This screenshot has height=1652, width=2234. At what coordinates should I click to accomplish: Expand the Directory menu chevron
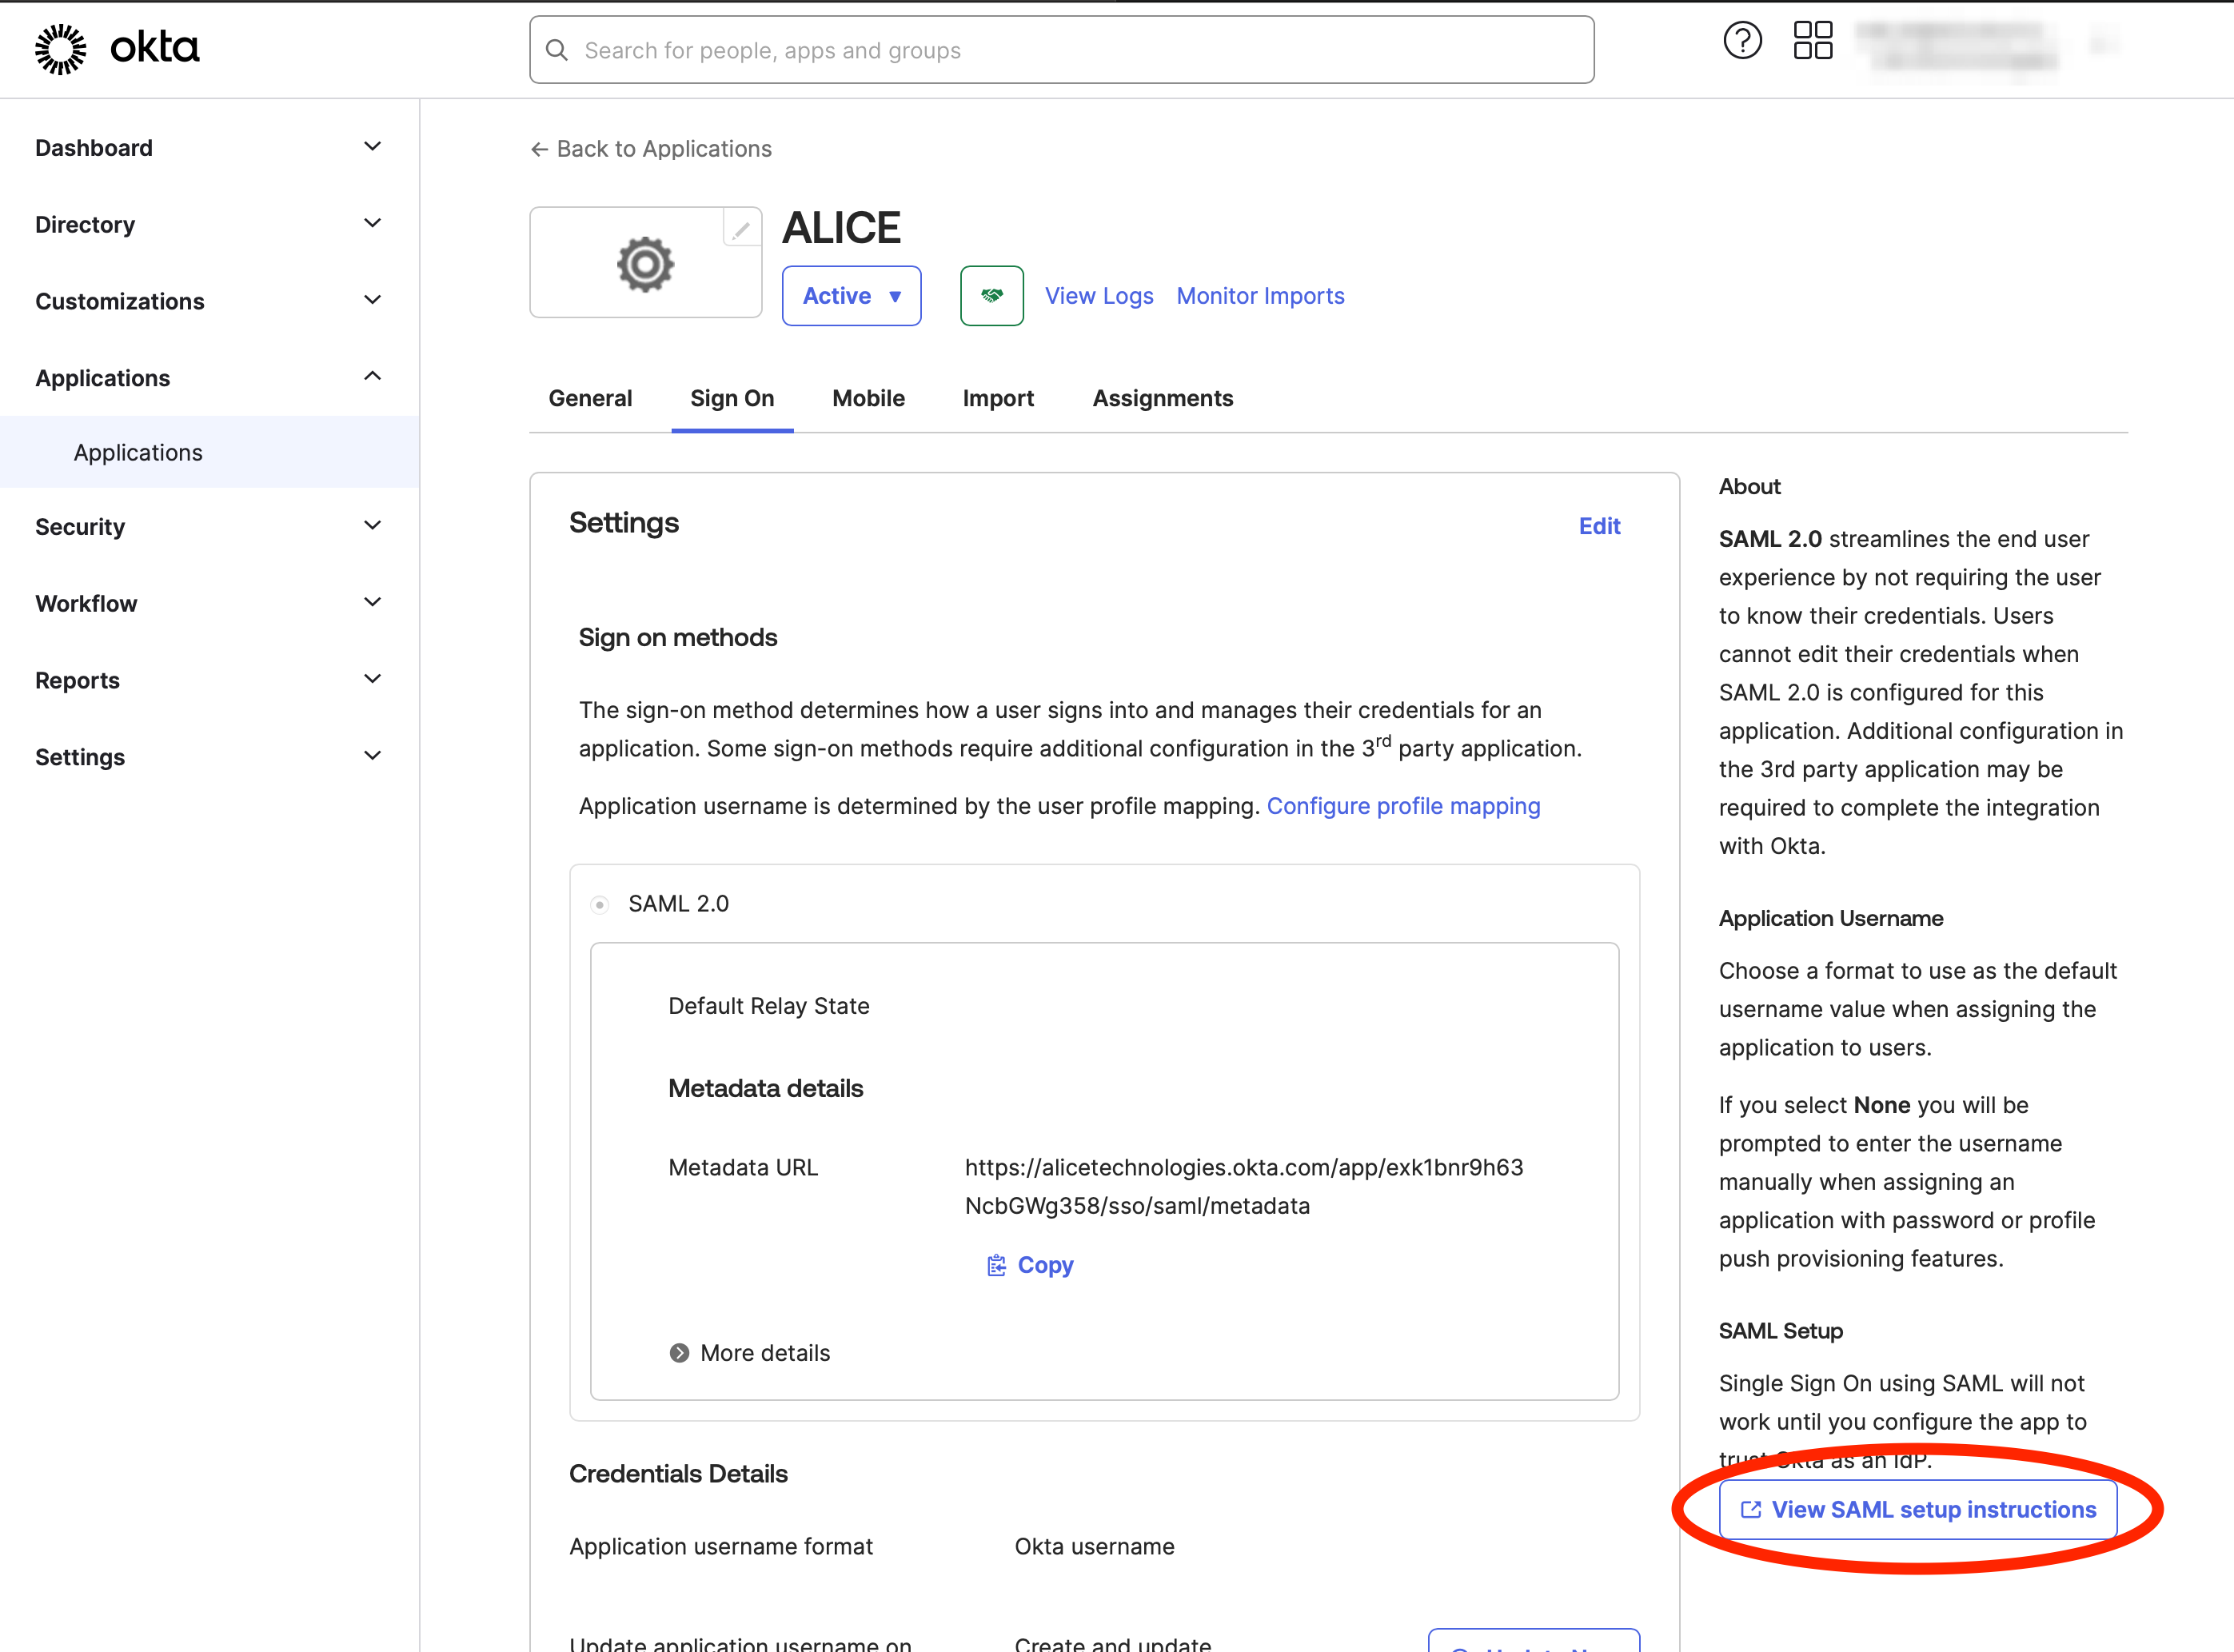pyautogui.click(x=372, y=223)
